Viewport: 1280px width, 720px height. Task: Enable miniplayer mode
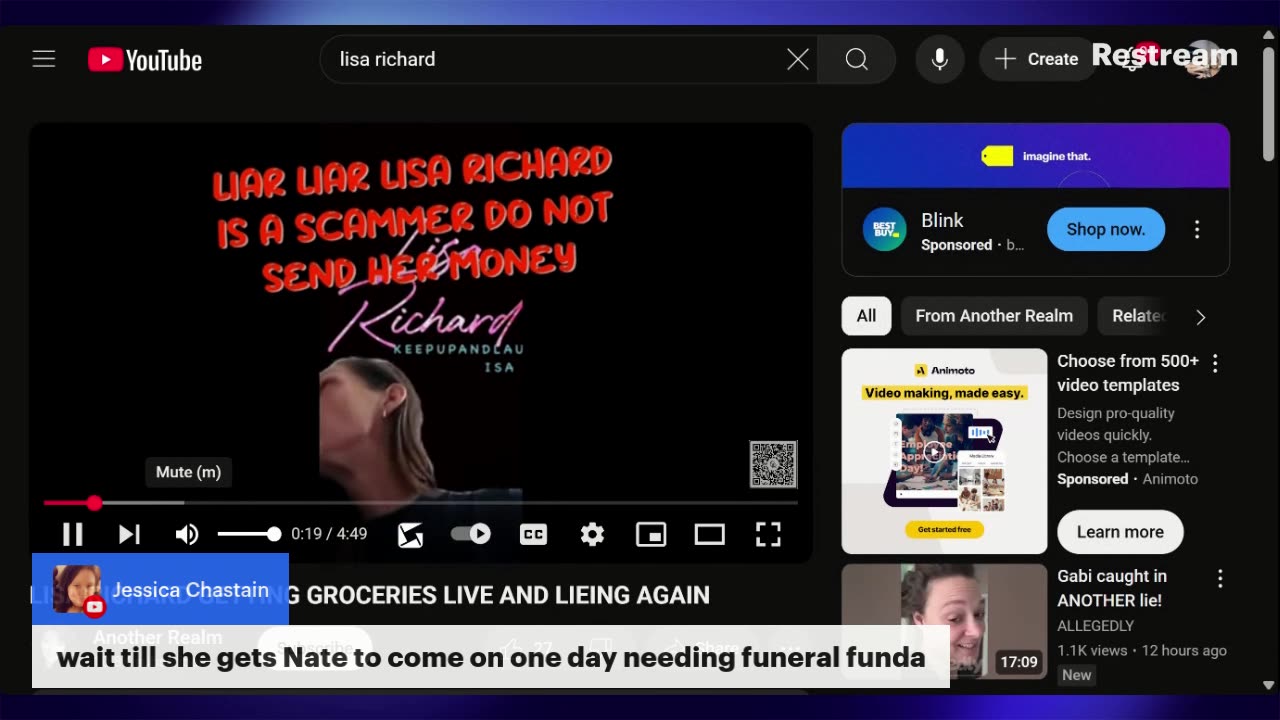click(x=651, y=534)
